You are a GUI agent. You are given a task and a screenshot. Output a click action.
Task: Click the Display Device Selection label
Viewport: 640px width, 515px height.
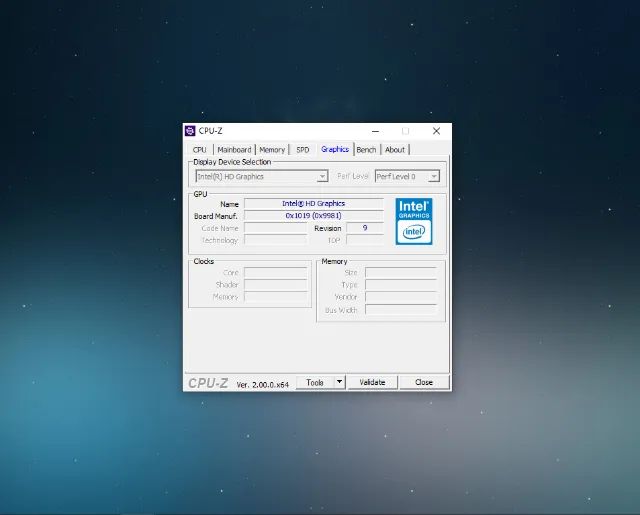tap(232, 162)
